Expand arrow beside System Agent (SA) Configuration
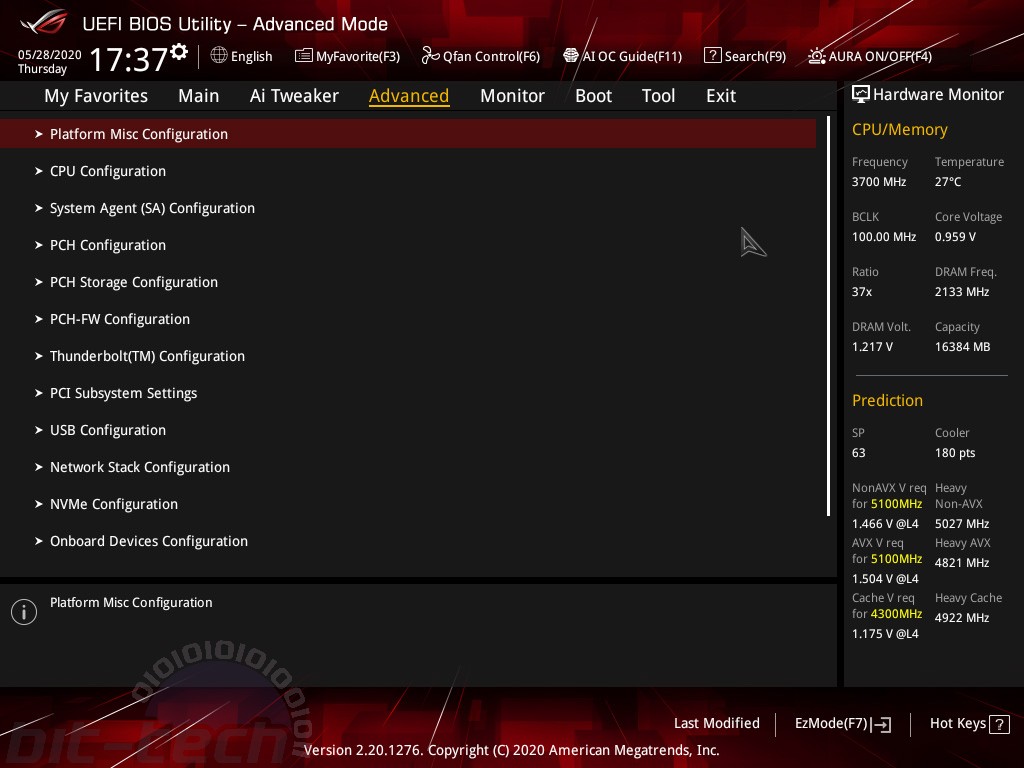The image size is (1024, 768). 39,208
